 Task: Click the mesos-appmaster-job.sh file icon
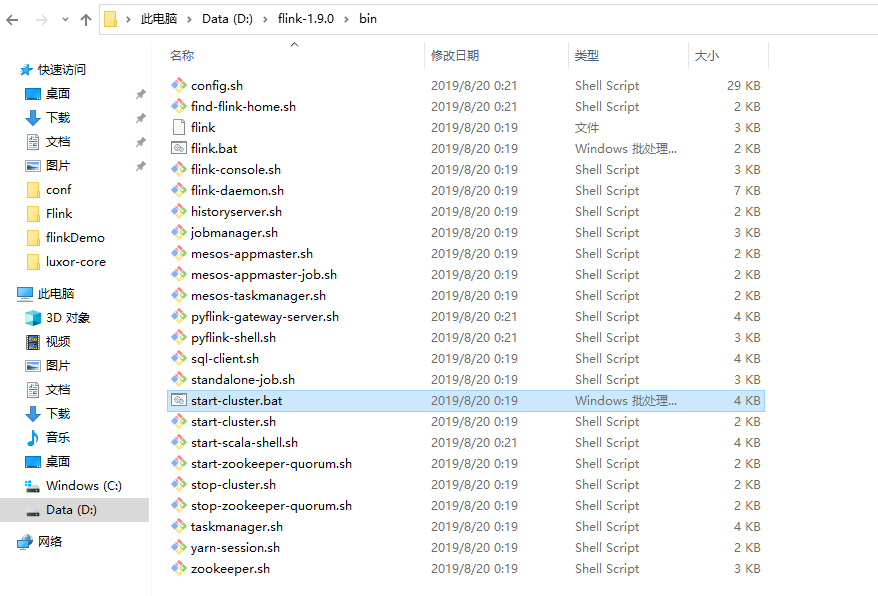point(179,274)
